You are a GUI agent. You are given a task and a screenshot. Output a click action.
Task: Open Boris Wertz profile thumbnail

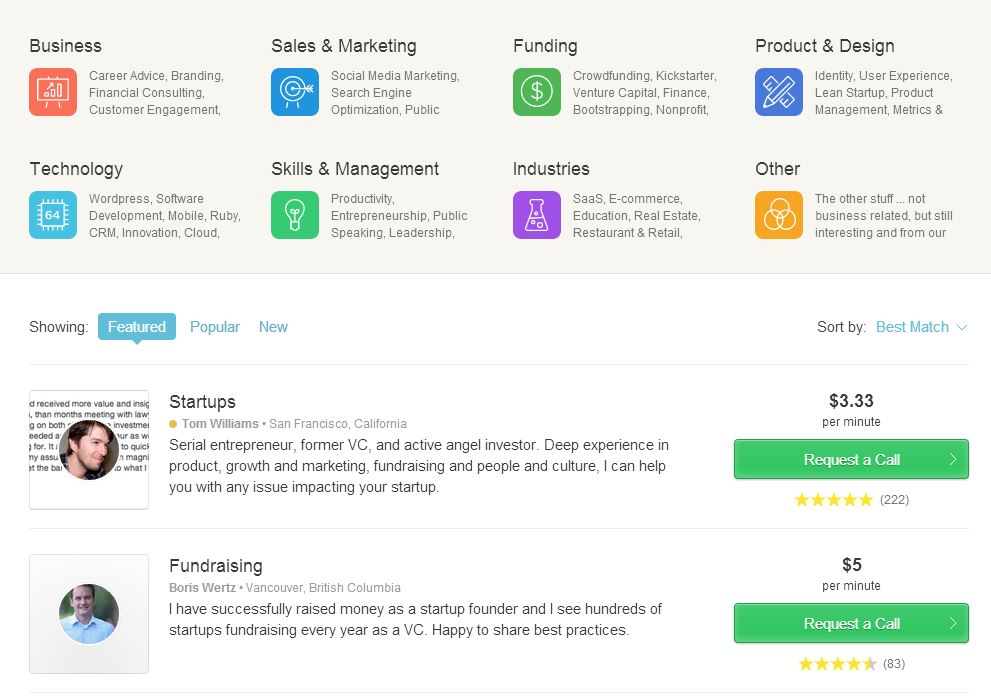(x=89, y=614)
